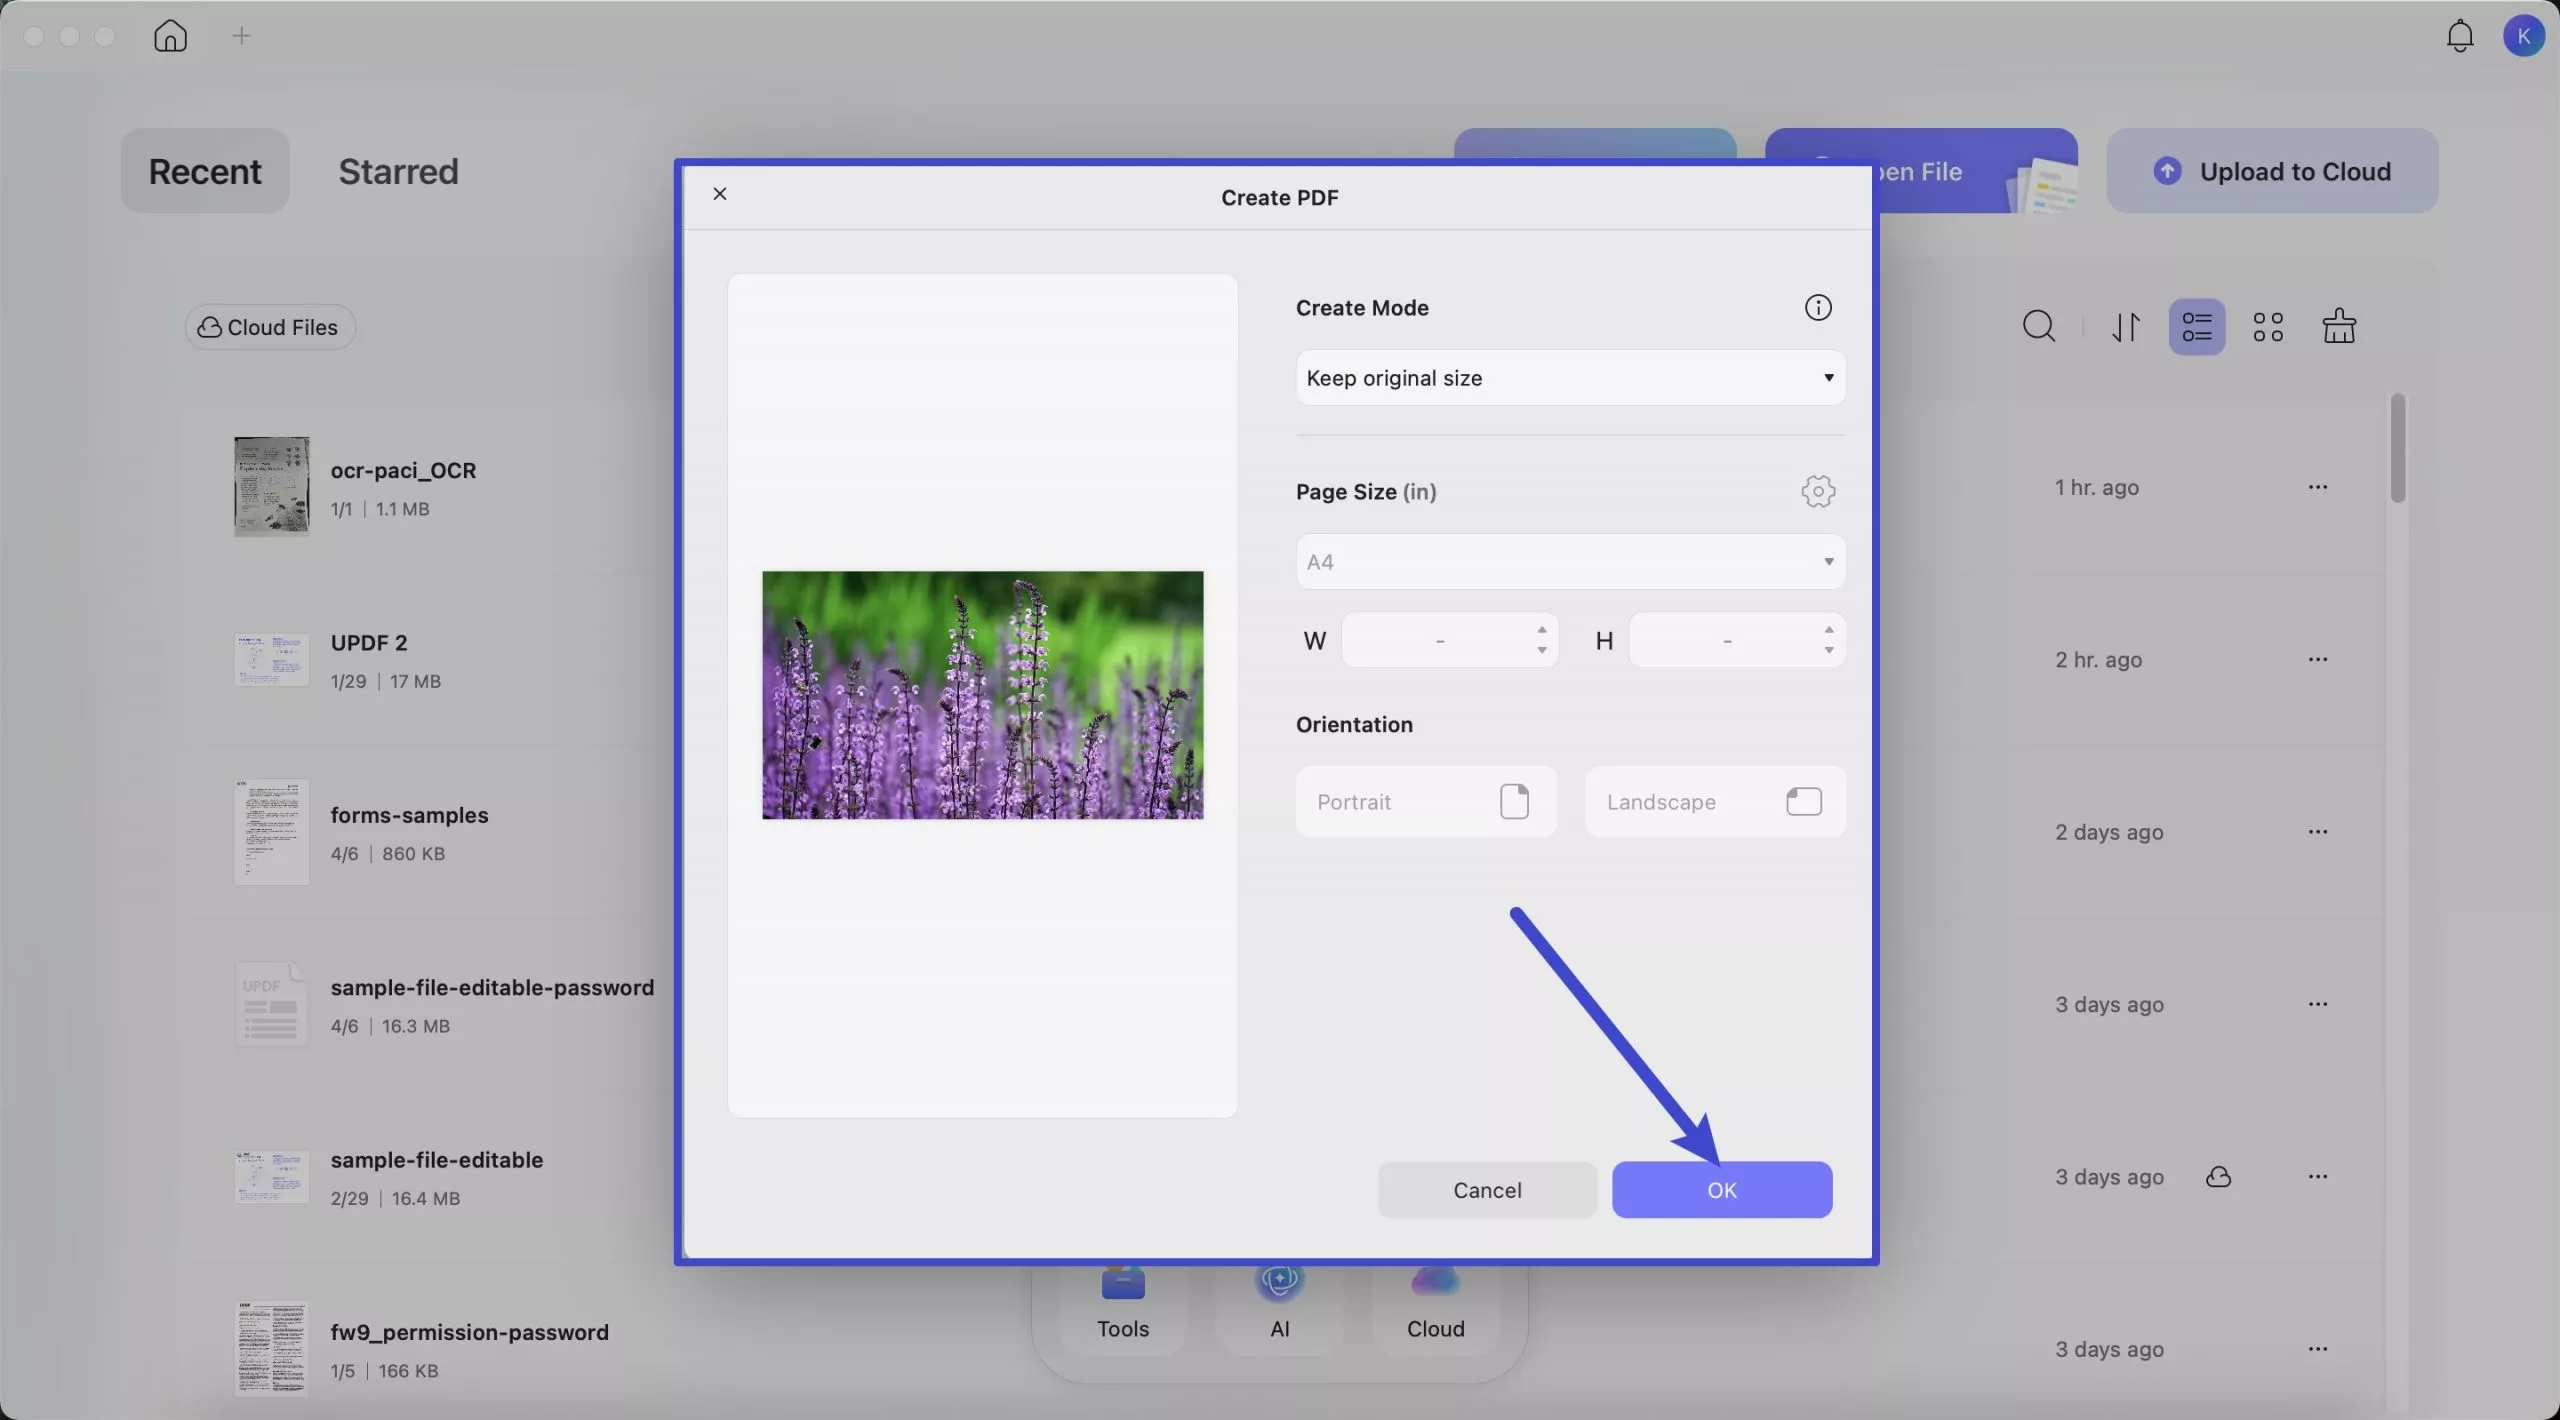The image size is (2560, 1420).
Task: Open the Keep original size dropdown
Action: 1569,377
